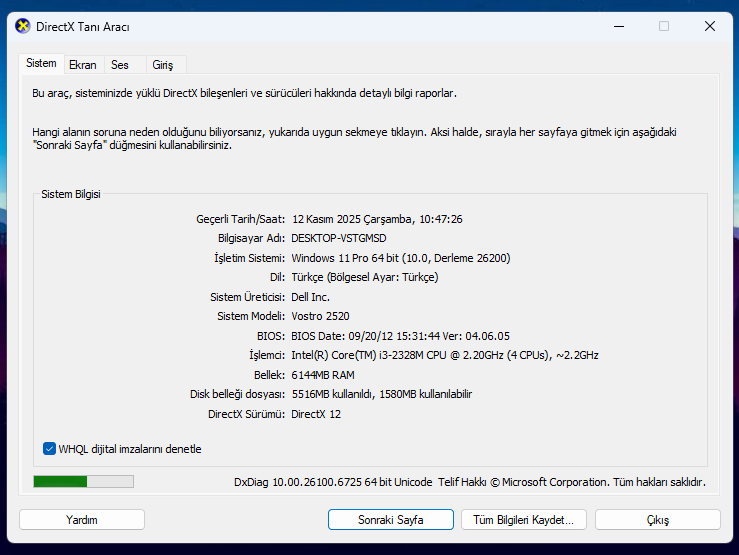Switch to the Sistem tab
Image resolution: width=739 pixels, height=555 pixels.
(41, 63)
